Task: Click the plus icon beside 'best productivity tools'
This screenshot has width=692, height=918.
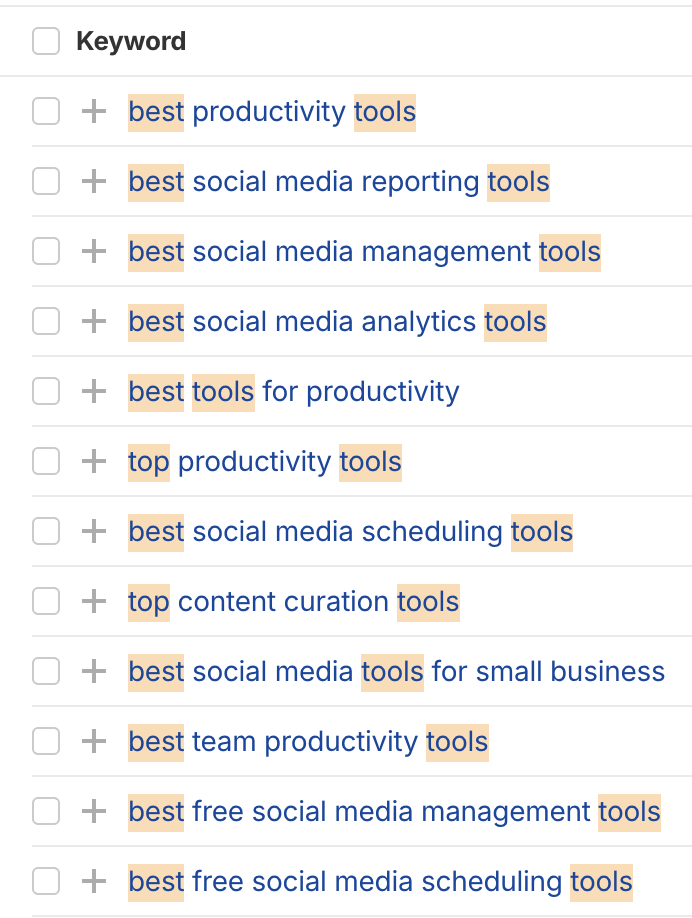Action: [93, 111]
